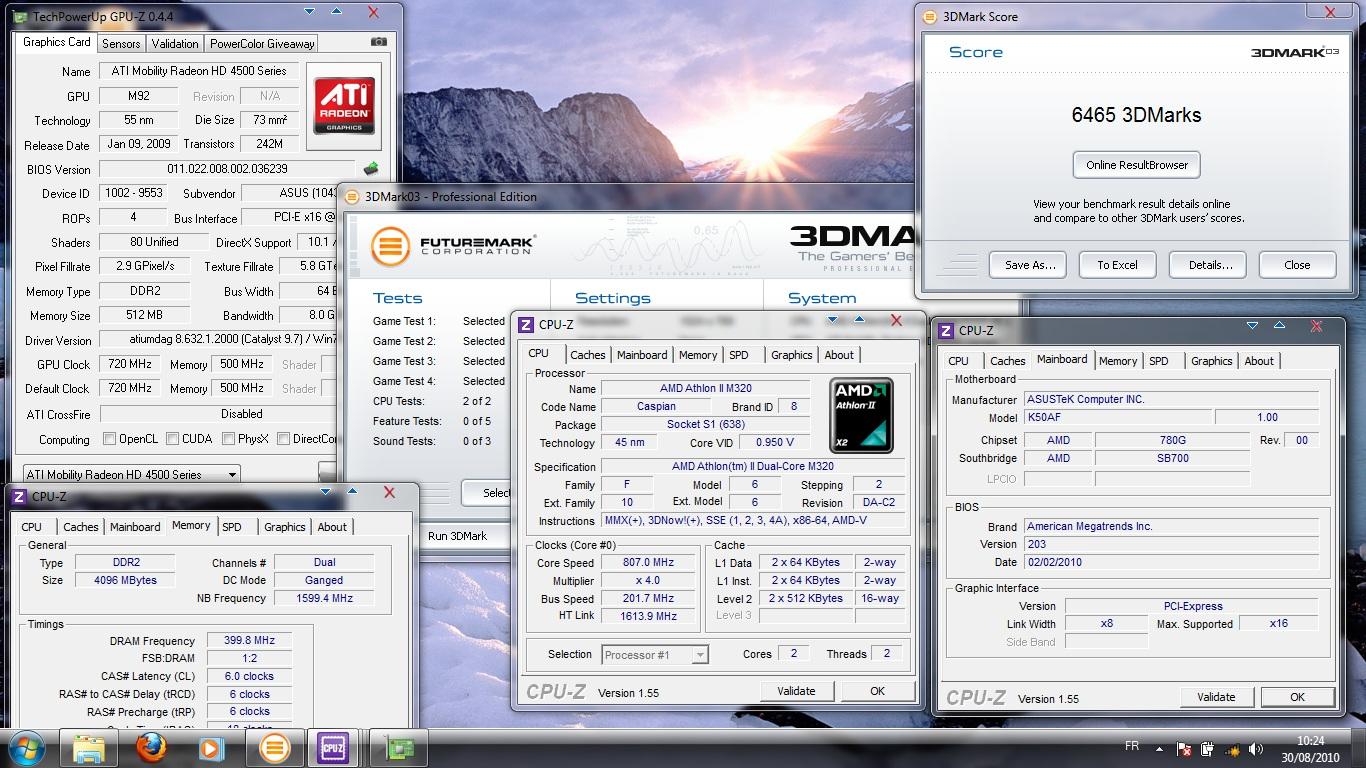
Task: Click the ATI Radeon logo in GPU-Z
Action: [345, 106]
